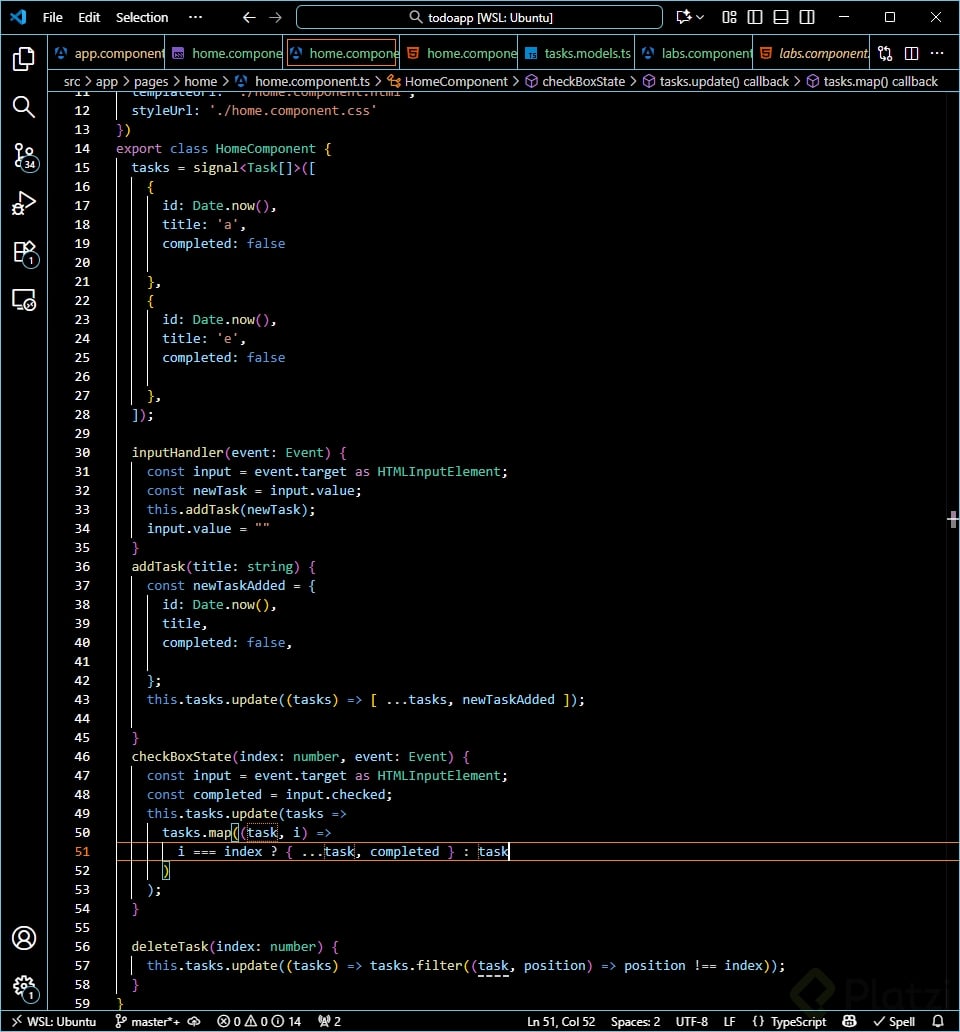
Task: Click the Accounts icon
Action: click(x=24, y=938)
